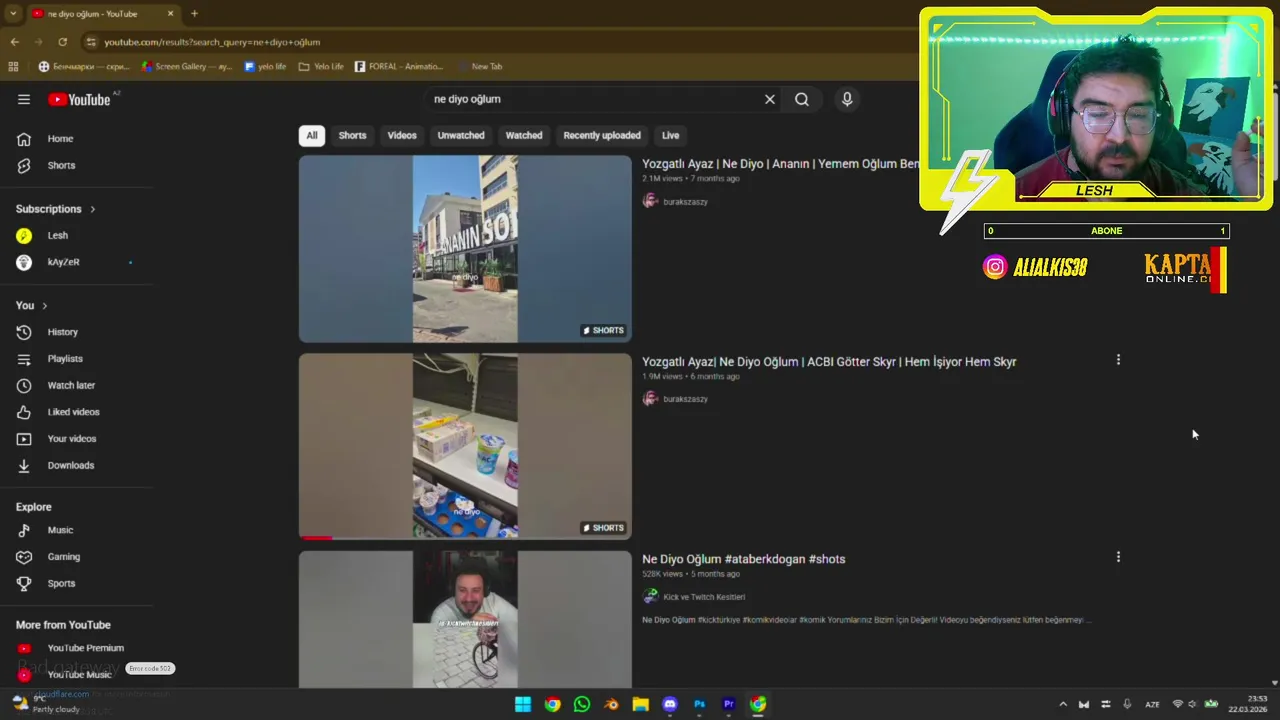Open yelo life bookmark

pyautogui.click(x=265, y=66)
